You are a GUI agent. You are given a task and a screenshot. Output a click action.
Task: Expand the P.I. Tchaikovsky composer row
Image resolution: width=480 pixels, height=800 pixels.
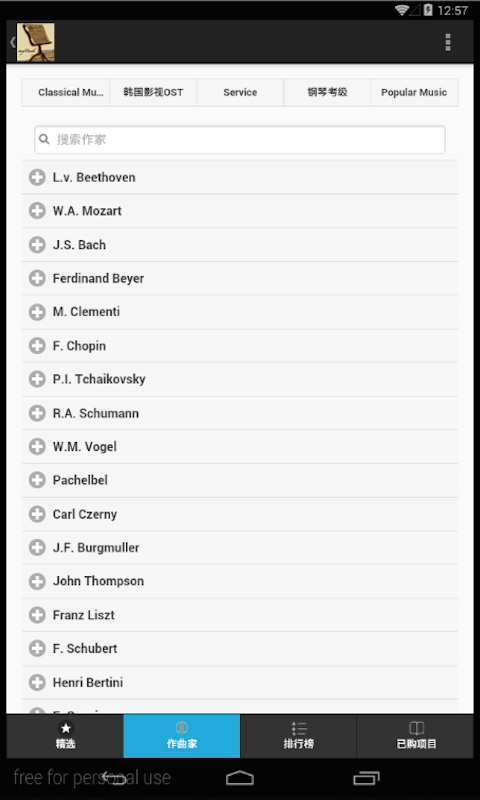click(240, 380)
